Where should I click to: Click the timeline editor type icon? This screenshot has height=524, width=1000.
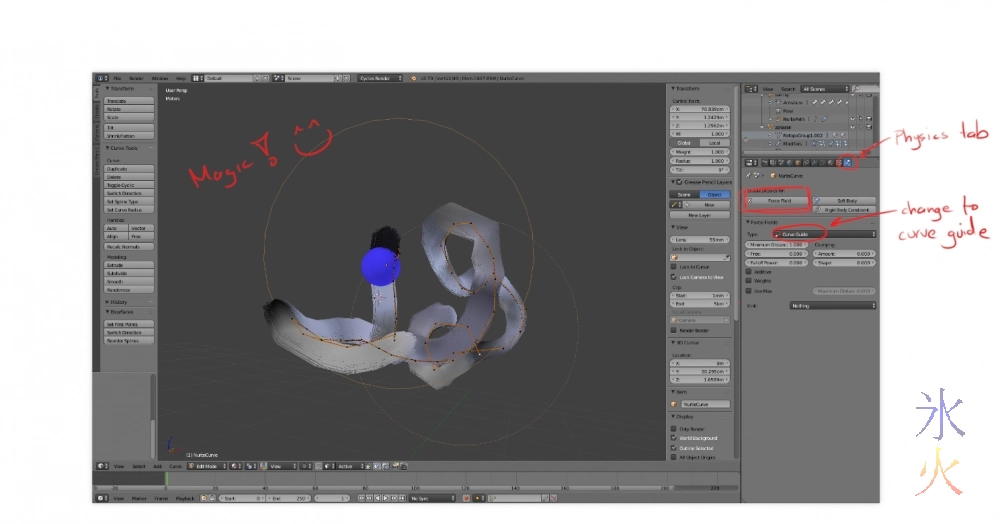coord(102,497)
